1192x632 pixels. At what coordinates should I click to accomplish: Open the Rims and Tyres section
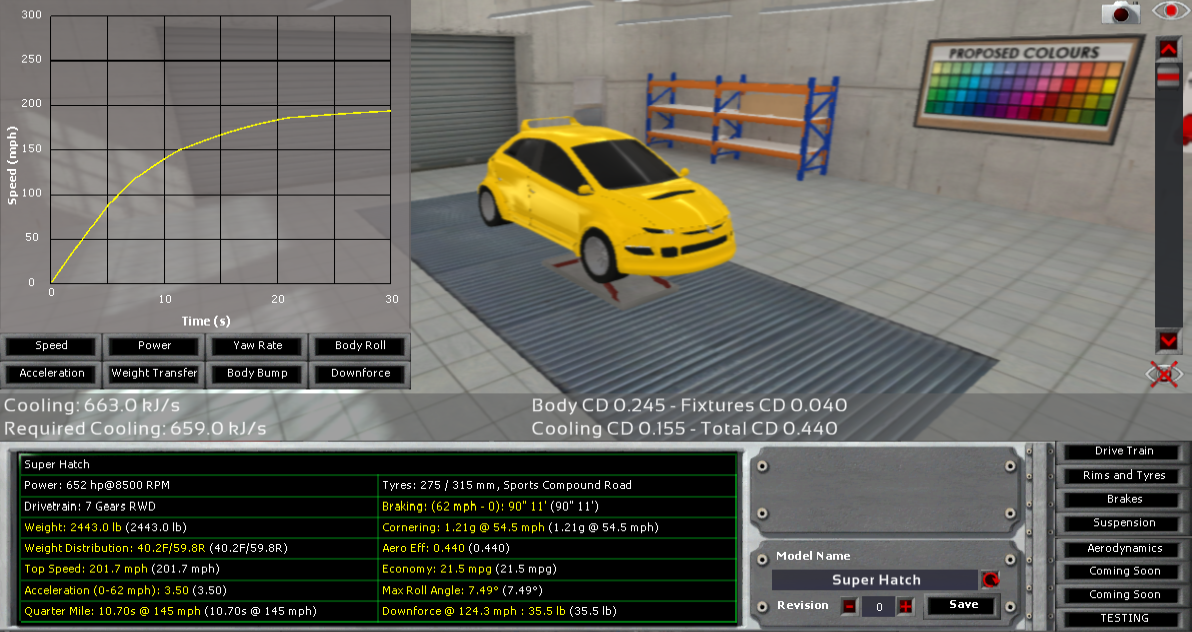tap(1124, 475)
